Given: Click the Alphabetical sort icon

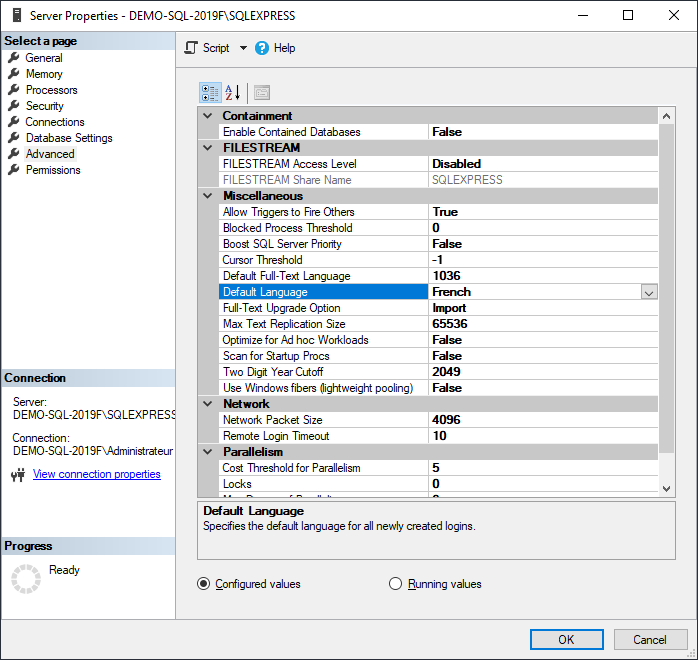Looking at the screenshot, I should tap(233, 93).
